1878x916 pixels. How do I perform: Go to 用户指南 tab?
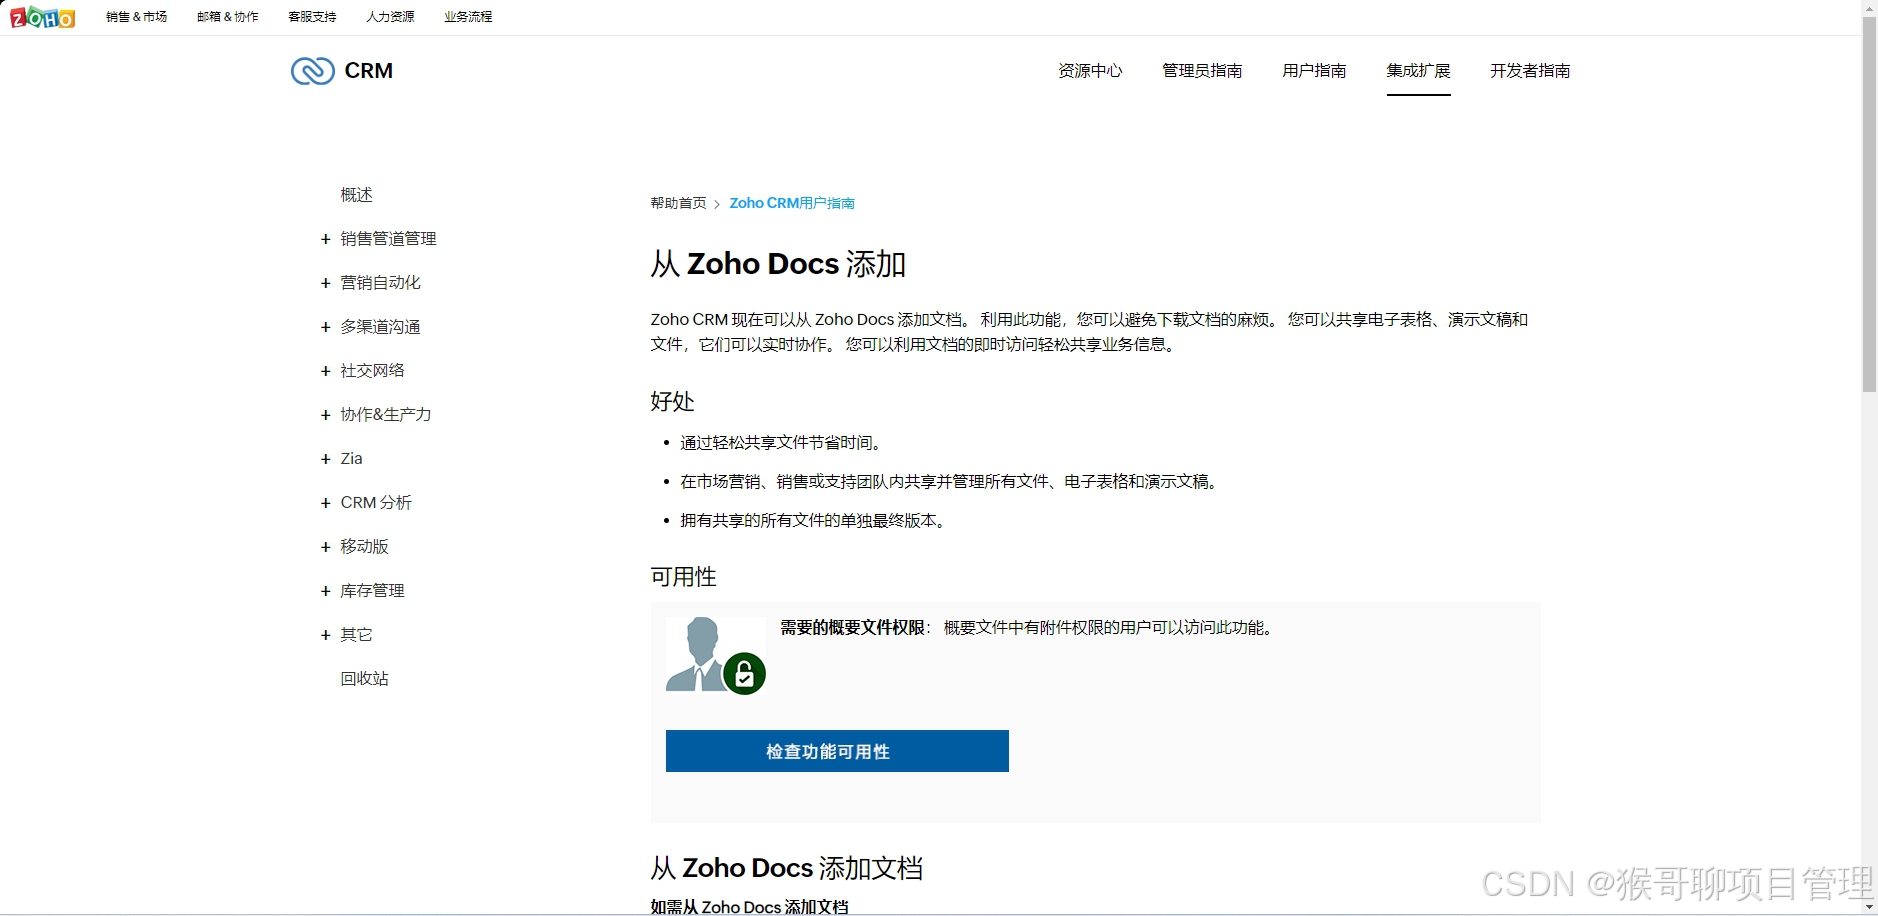(1314, 71)
